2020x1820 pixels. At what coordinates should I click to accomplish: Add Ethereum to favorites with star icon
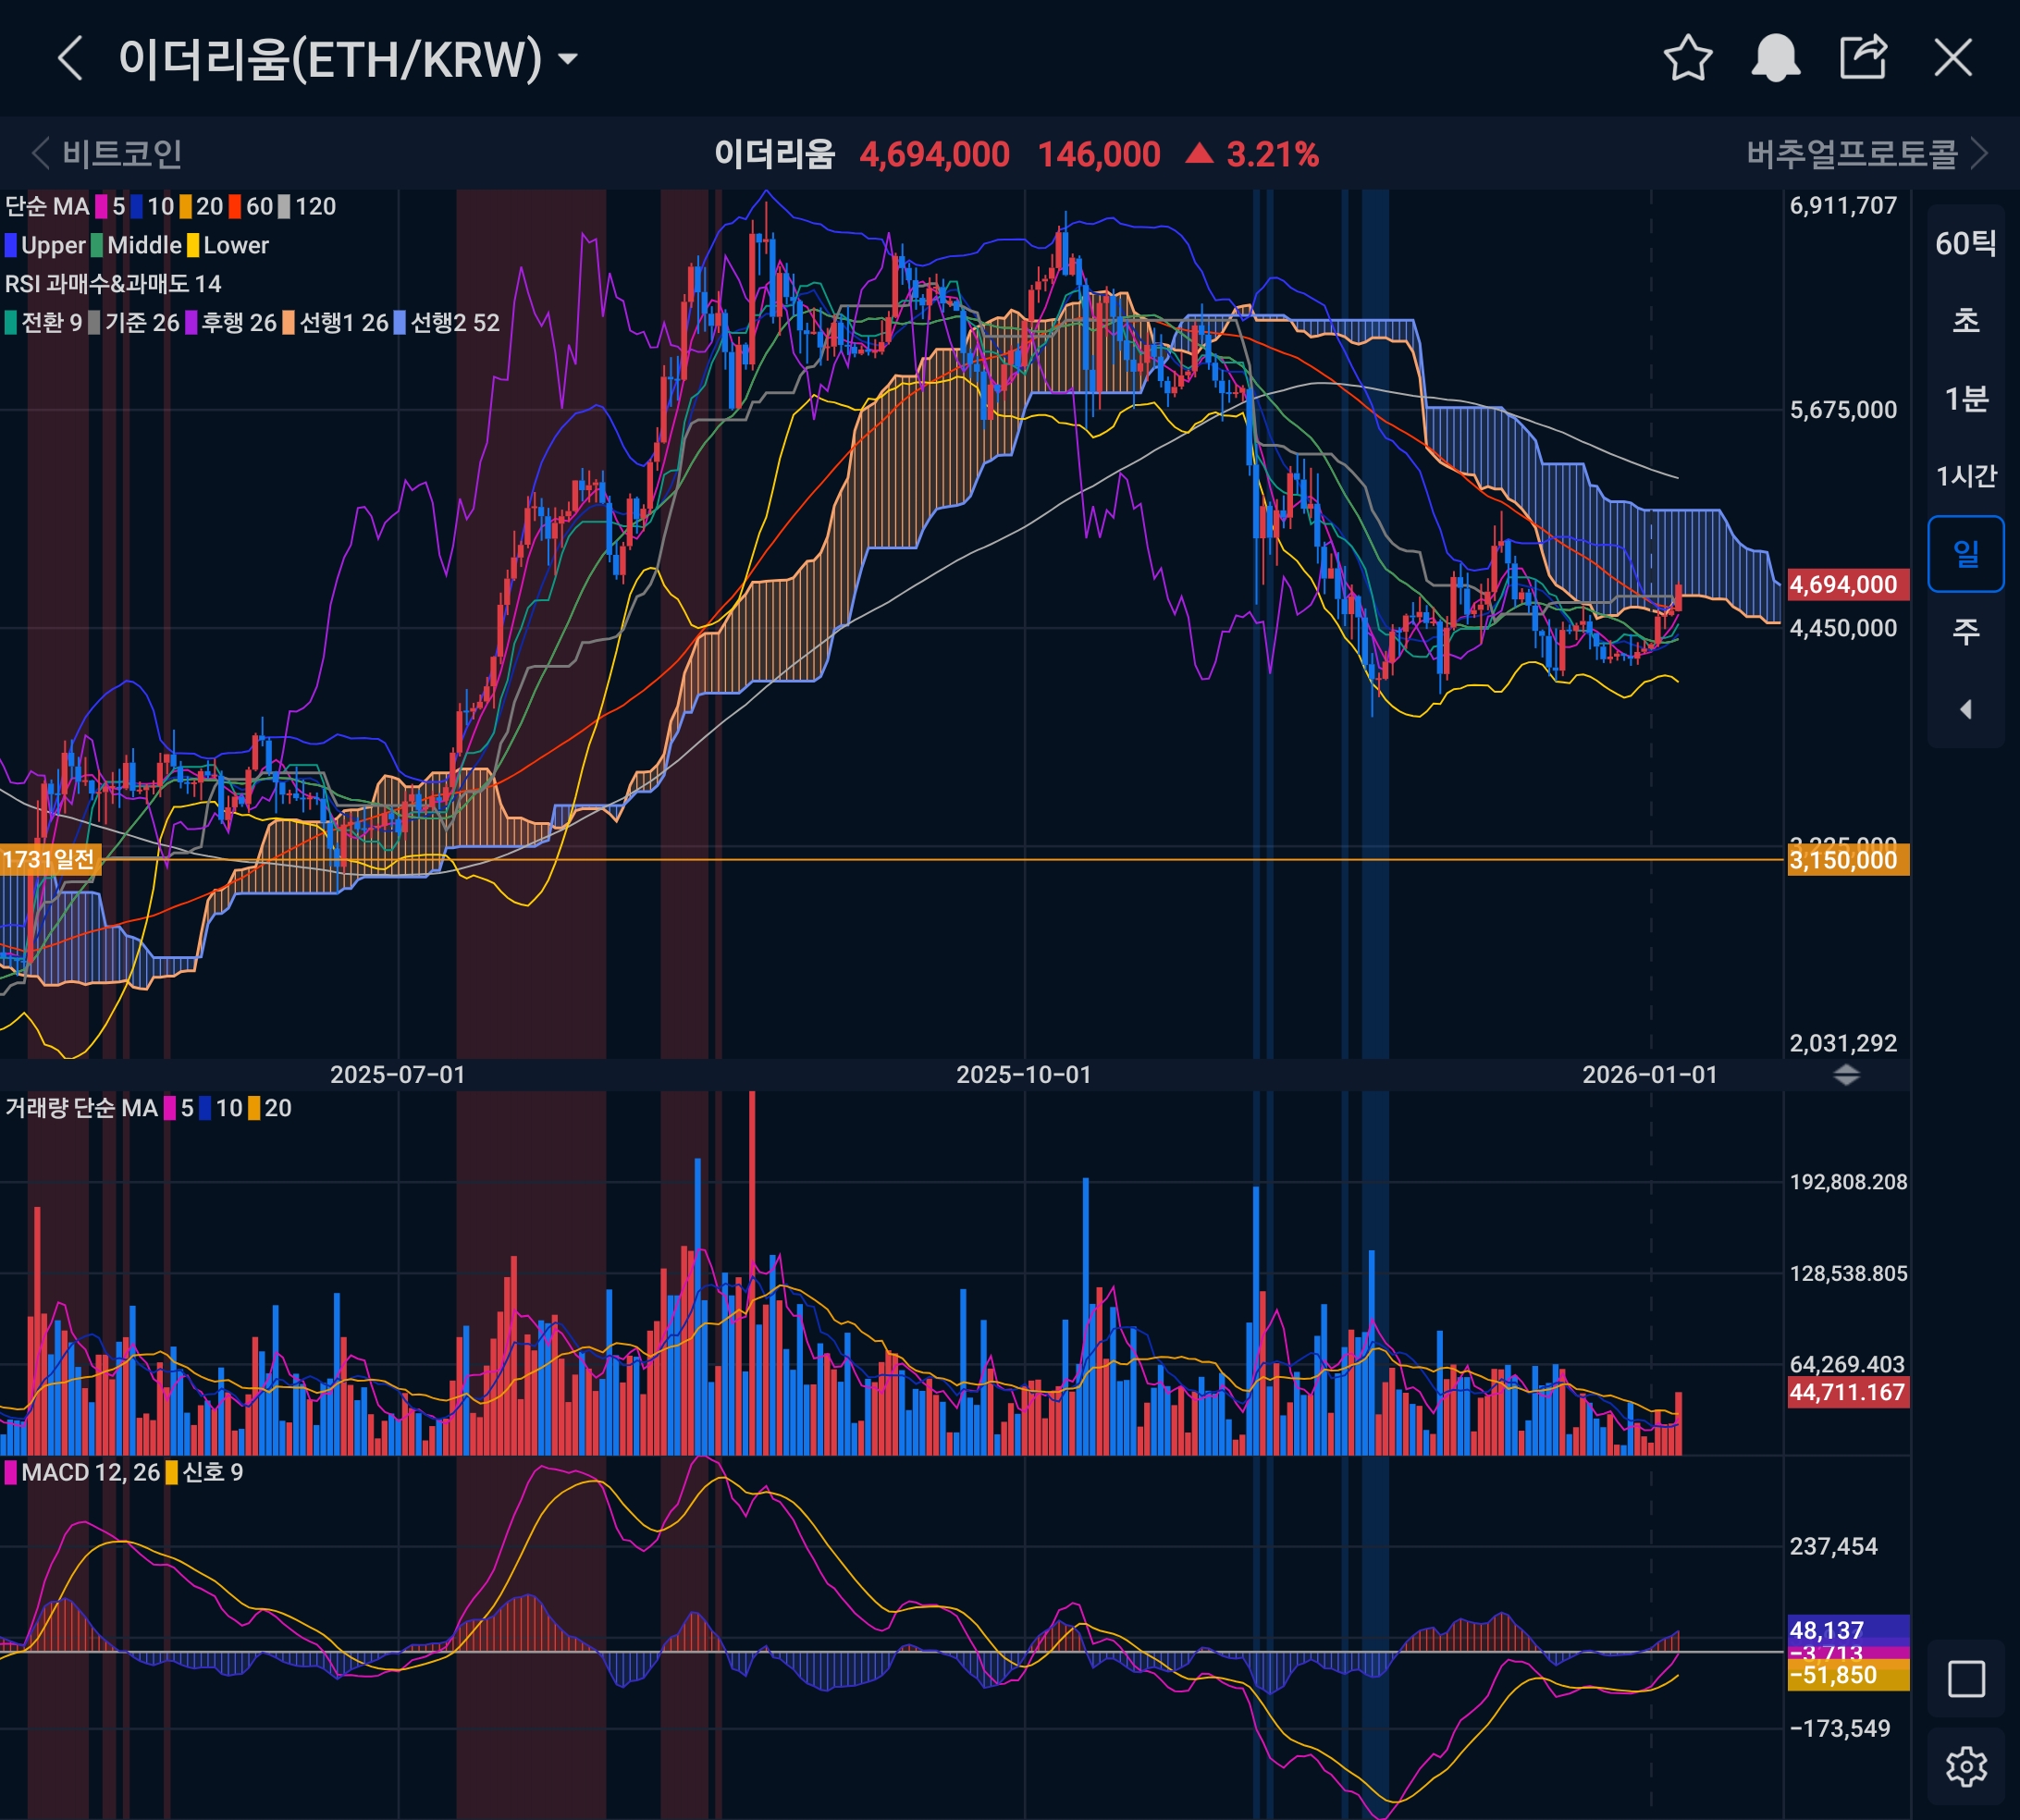point(1688,58)
